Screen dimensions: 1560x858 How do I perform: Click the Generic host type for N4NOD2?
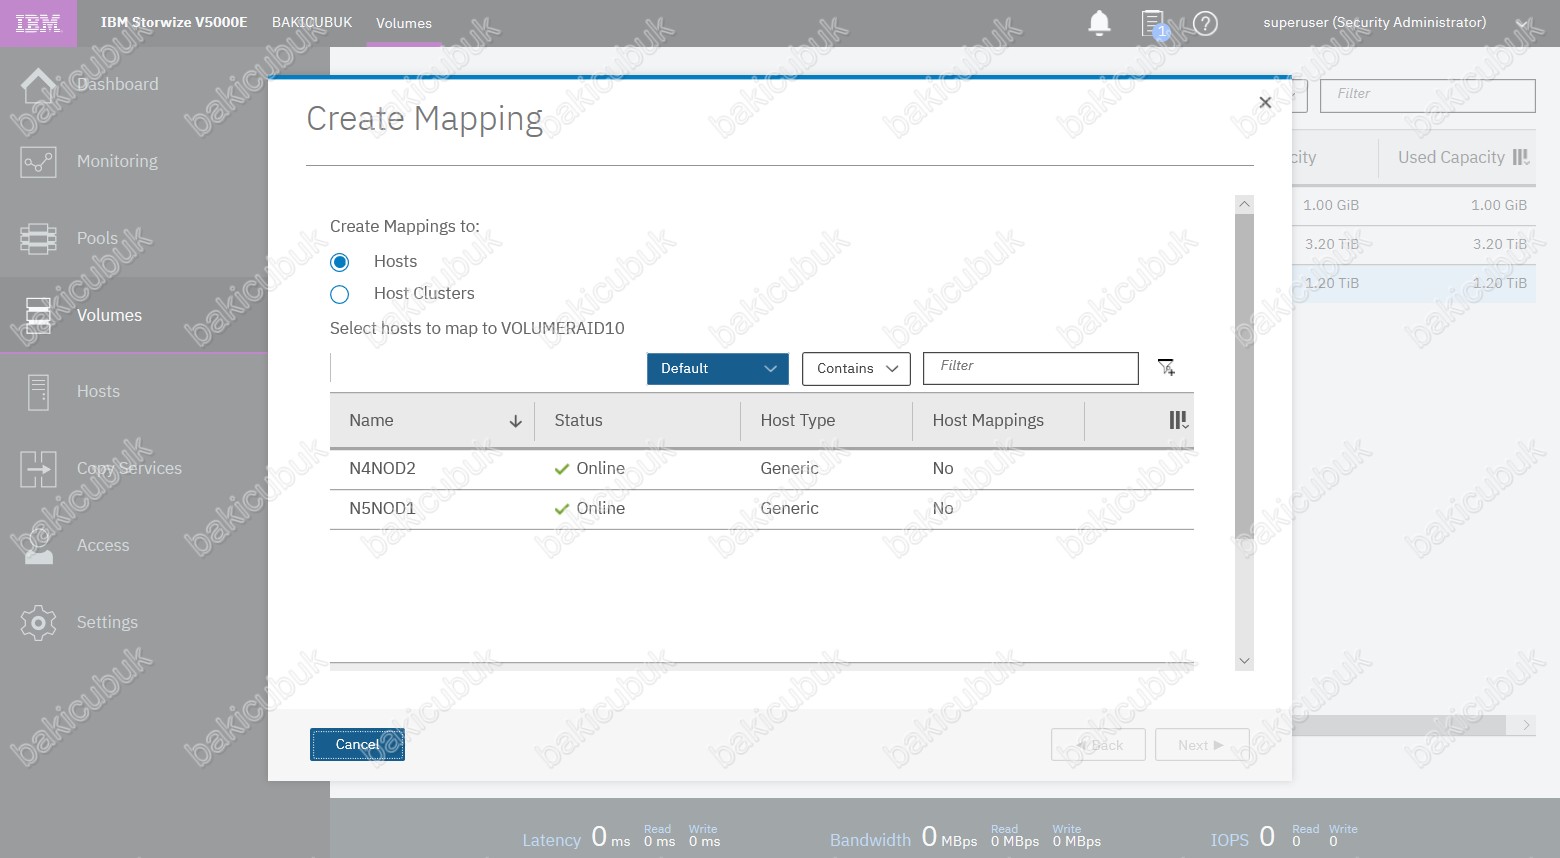coord(789,469)
